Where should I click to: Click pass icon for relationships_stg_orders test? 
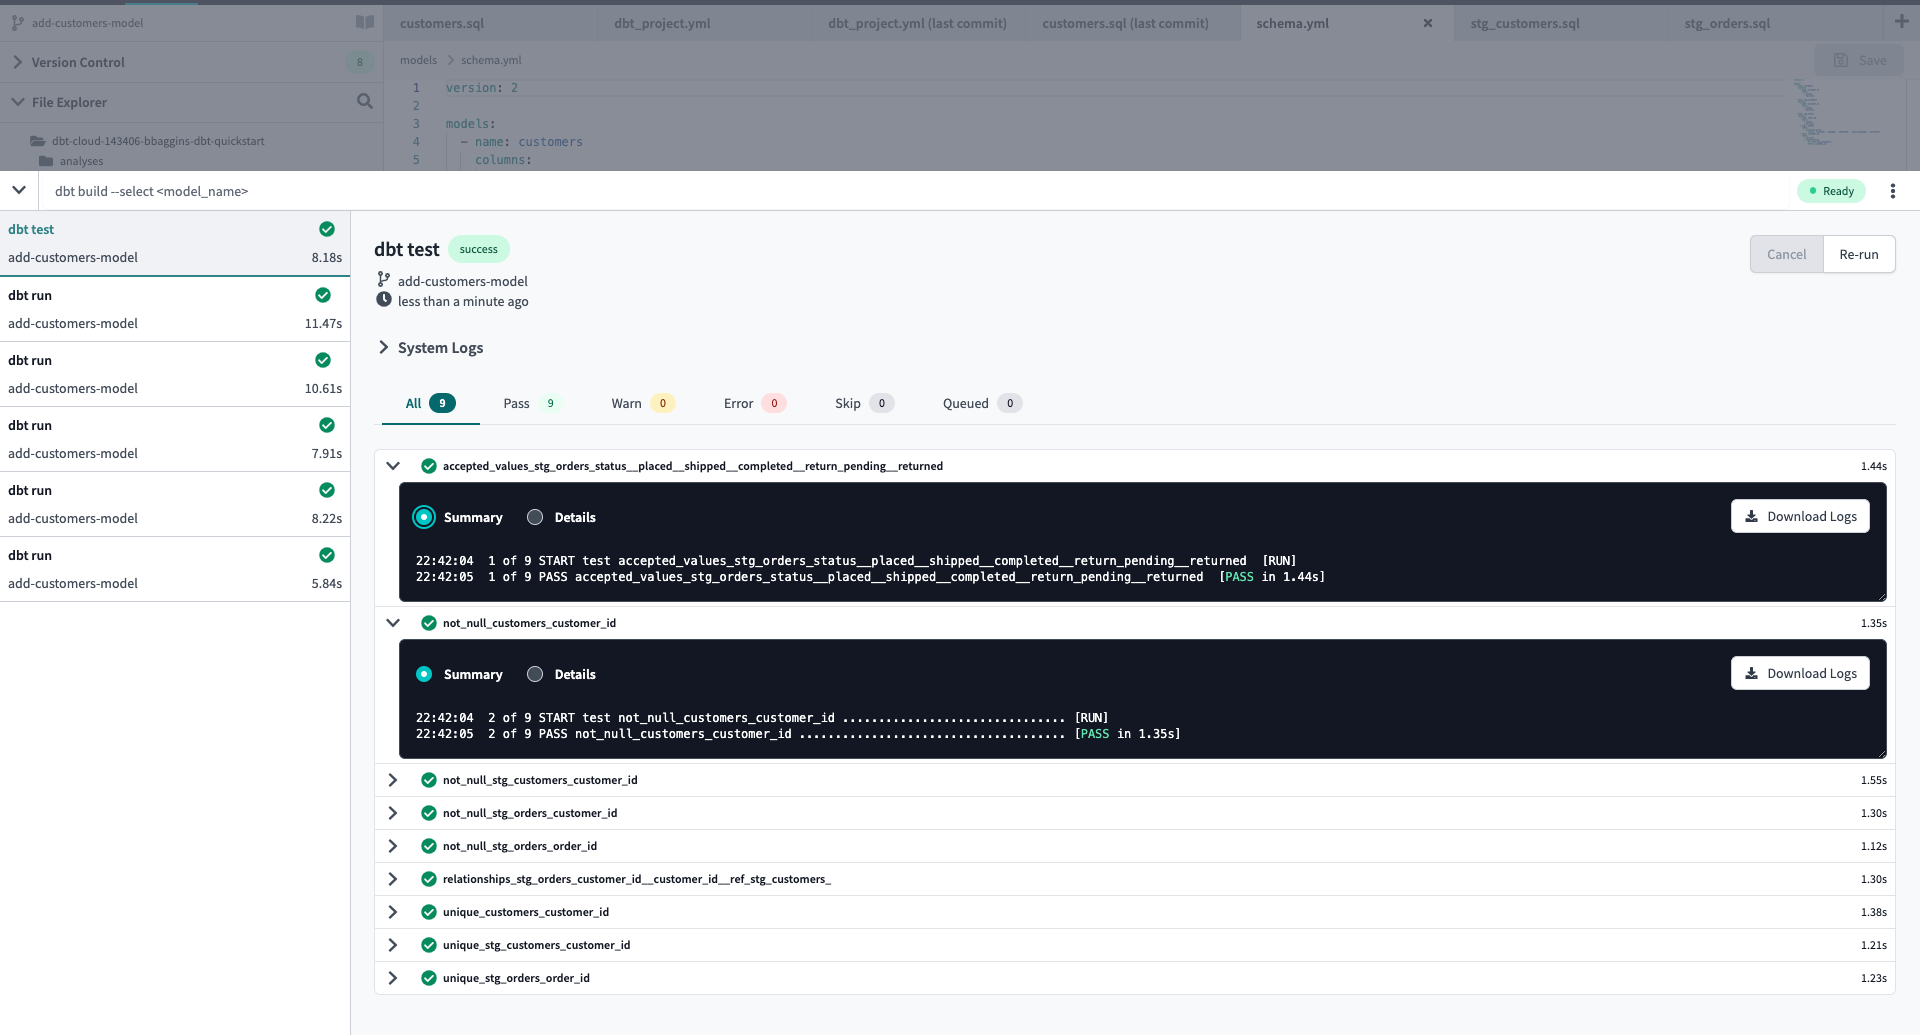point(429,879)
